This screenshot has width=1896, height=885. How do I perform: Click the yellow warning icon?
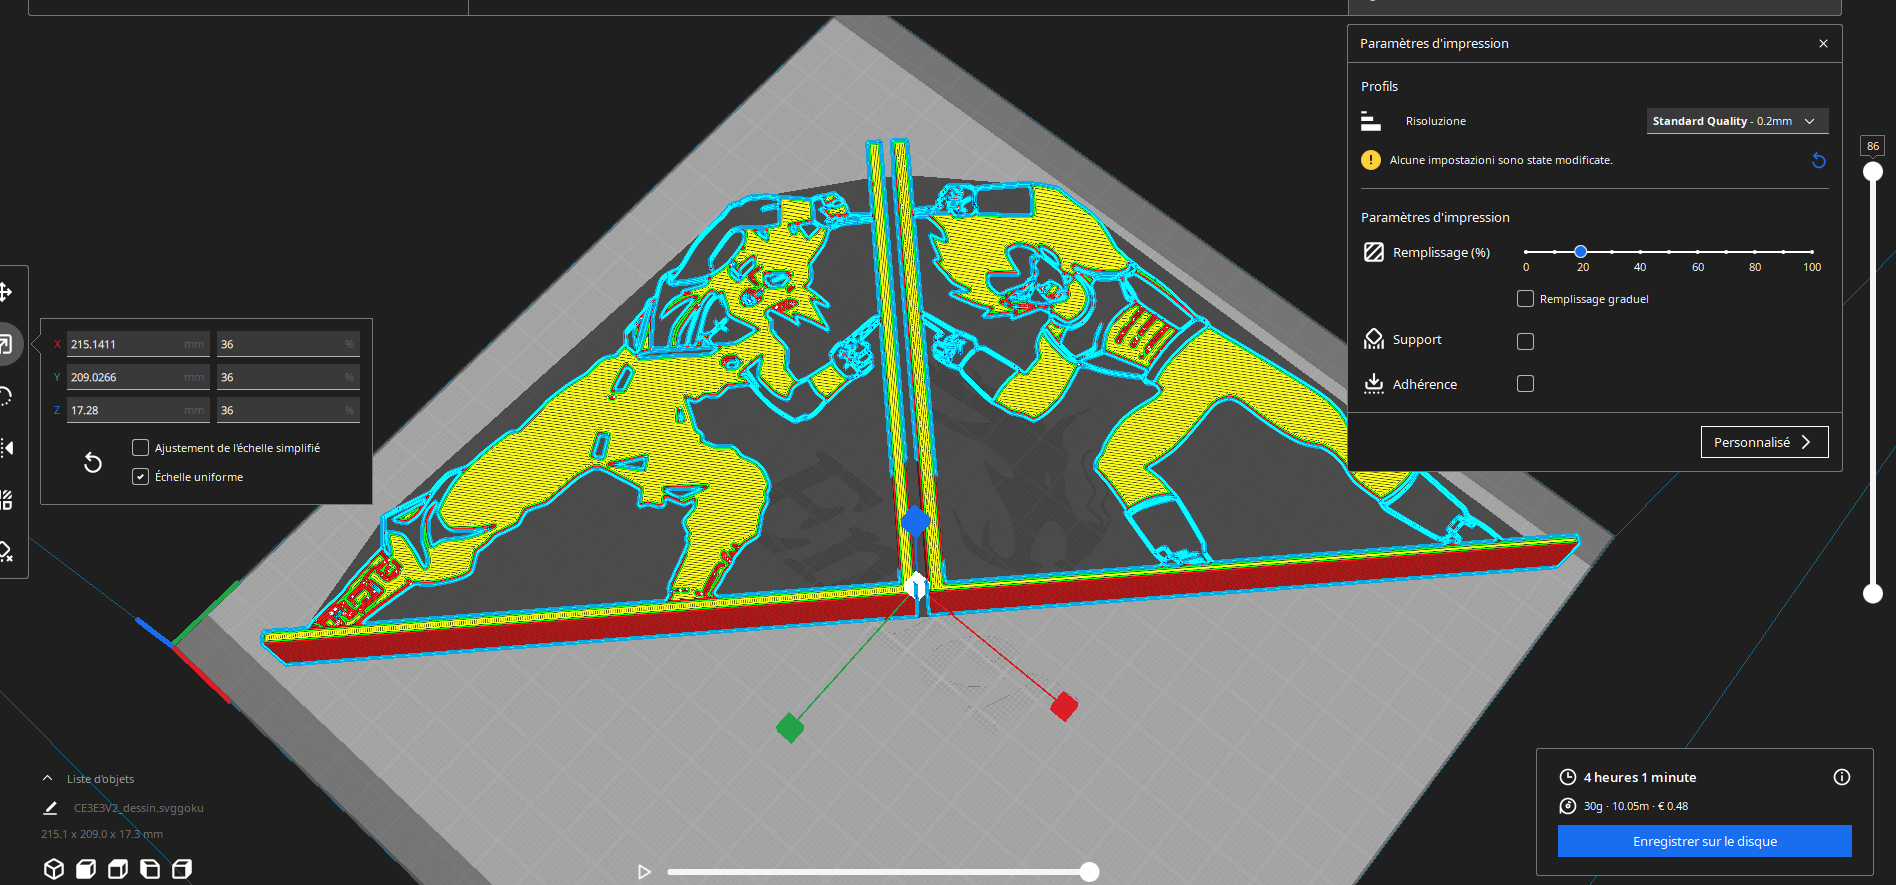click(x=1371, y=160)
